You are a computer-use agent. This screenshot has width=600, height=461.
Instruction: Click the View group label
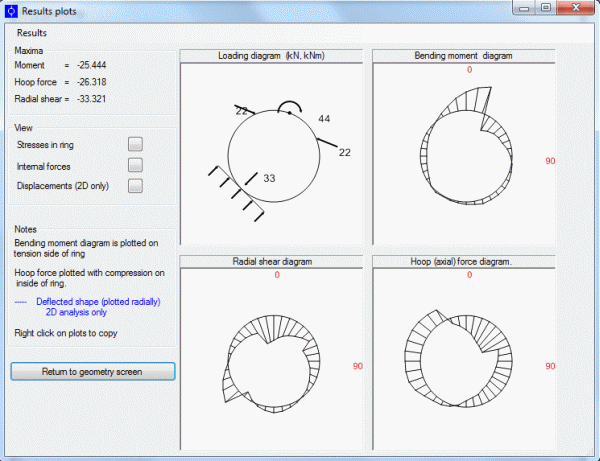coord(23,128)
